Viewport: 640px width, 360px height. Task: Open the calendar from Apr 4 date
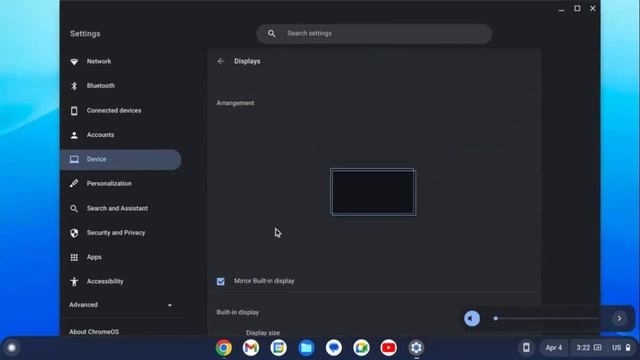click(x=554, y=348)
